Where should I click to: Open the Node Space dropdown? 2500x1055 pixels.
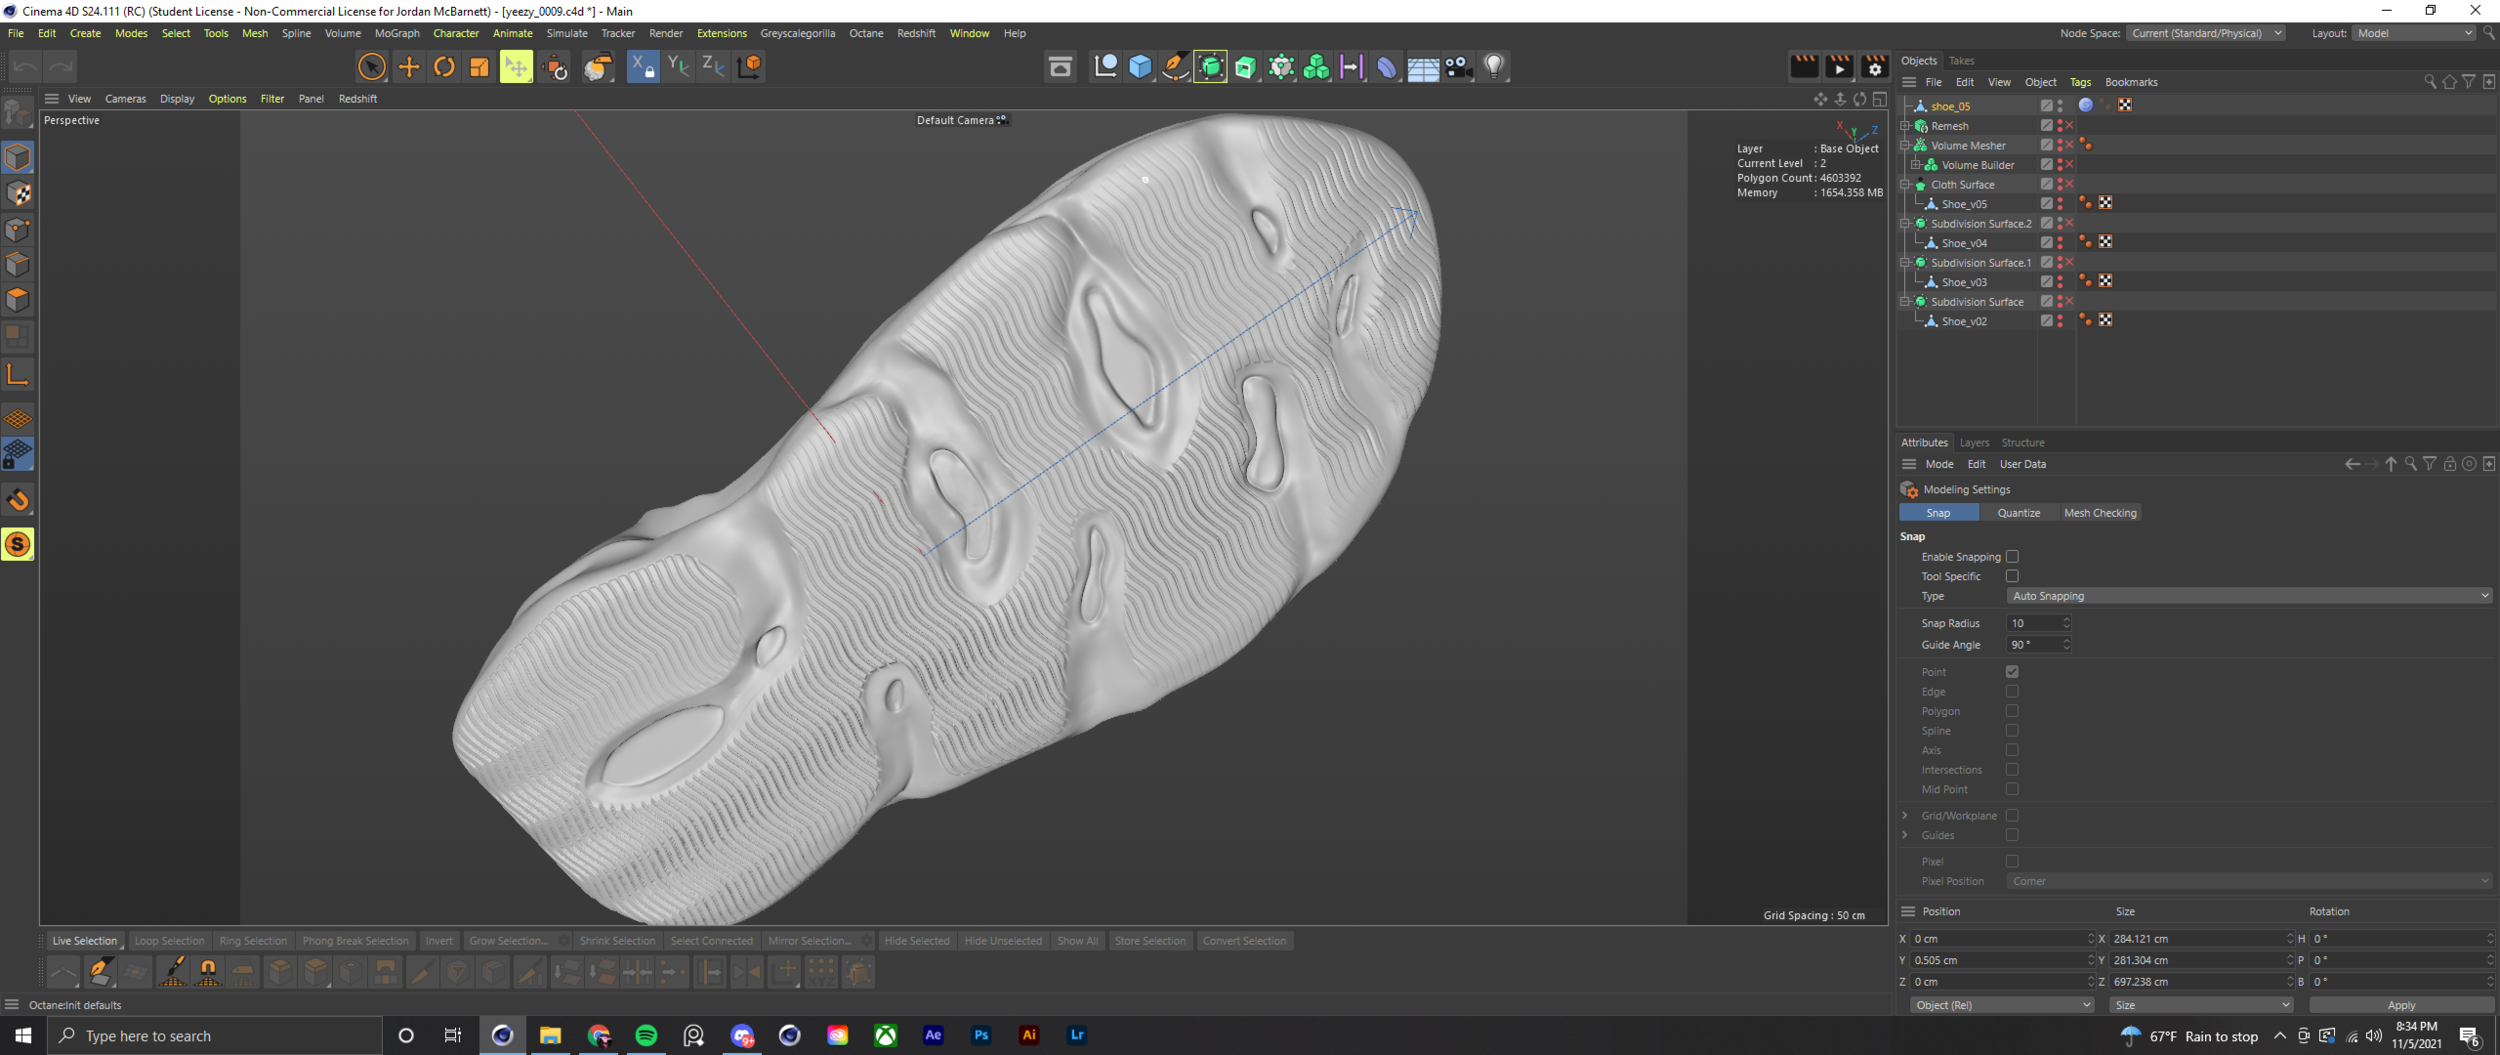point(2206,33)
